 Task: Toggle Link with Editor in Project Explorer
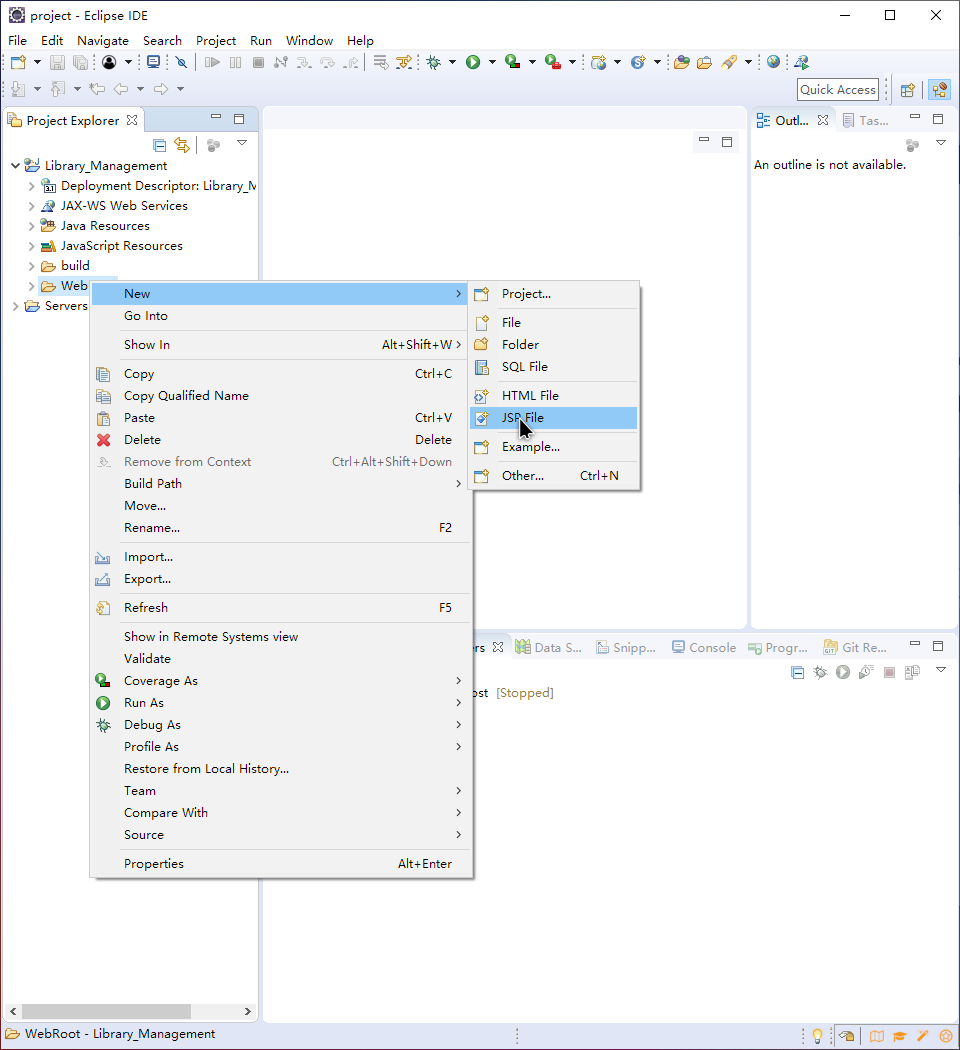181,145
